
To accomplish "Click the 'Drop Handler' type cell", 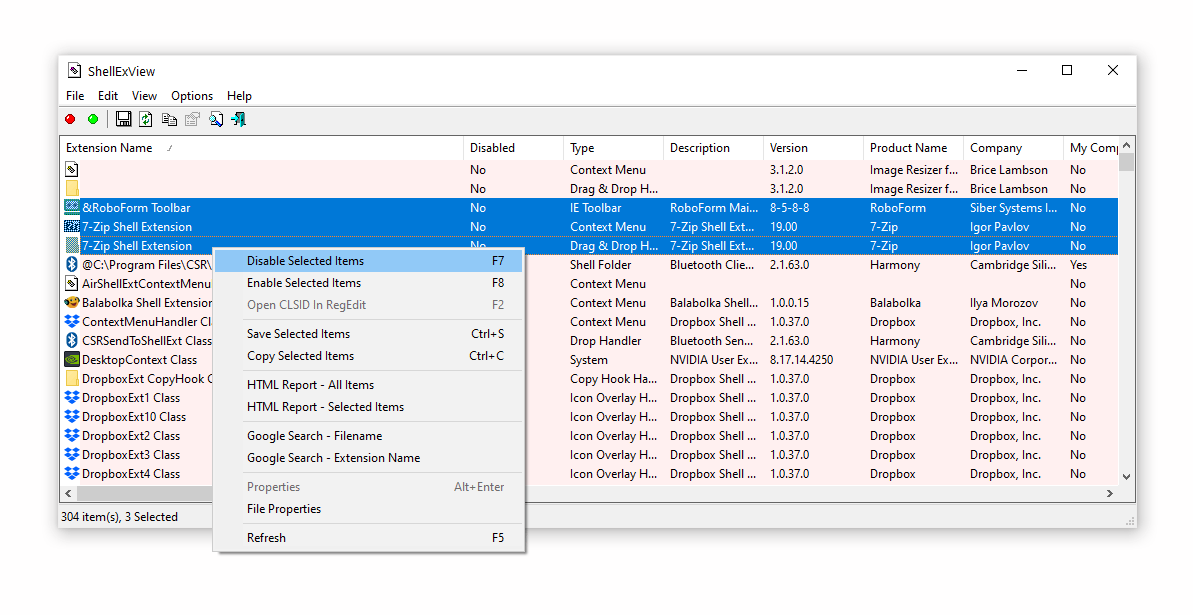I will [x=606, y=341].
